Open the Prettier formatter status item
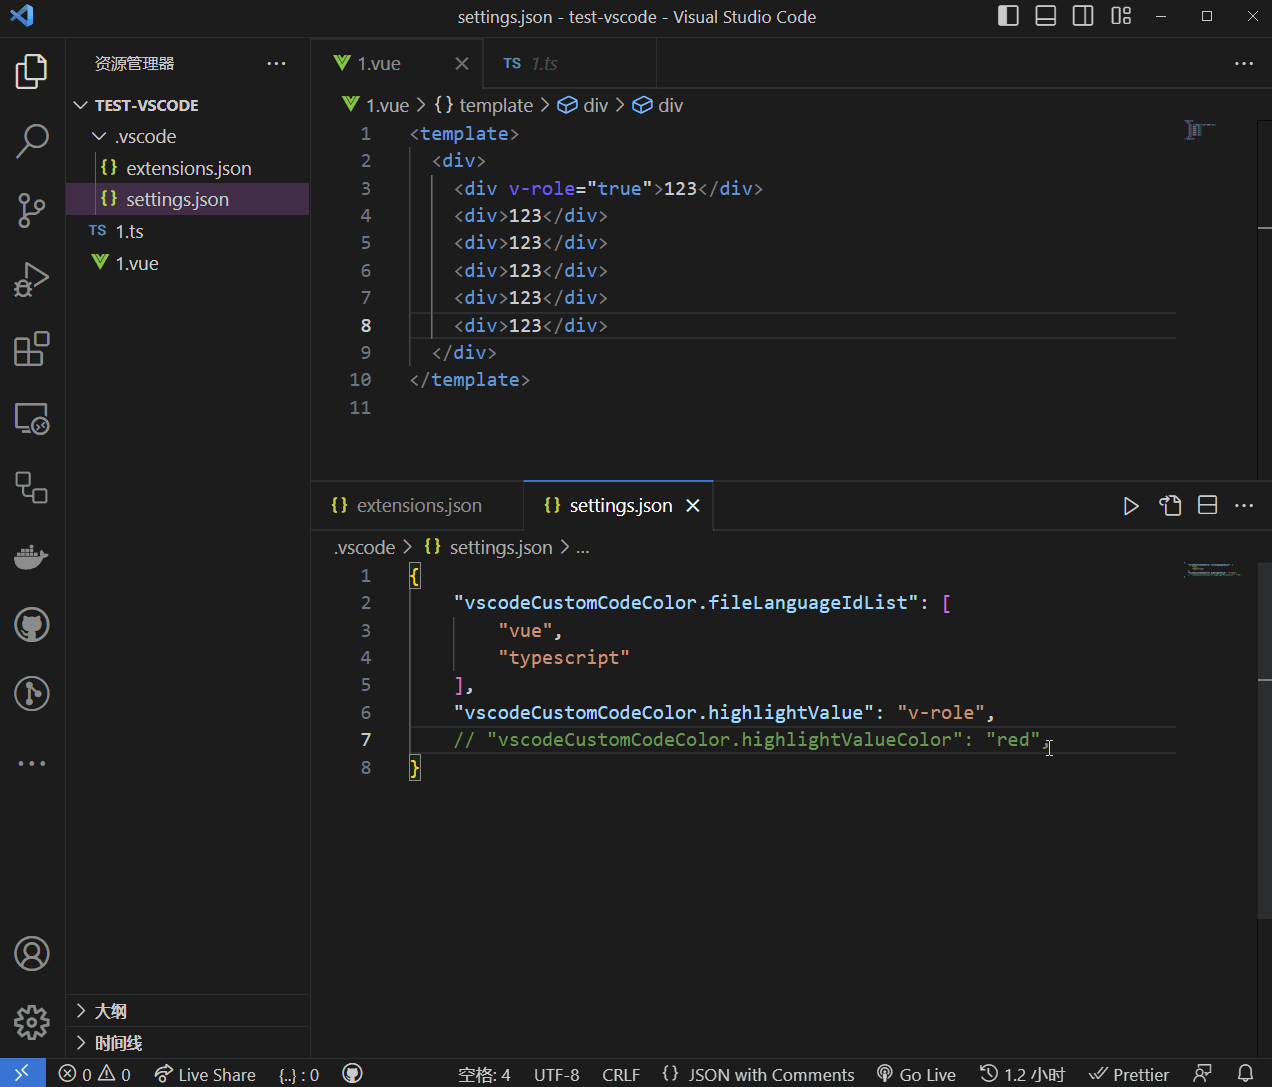The image size is (1272, 1087). 1129,1073
